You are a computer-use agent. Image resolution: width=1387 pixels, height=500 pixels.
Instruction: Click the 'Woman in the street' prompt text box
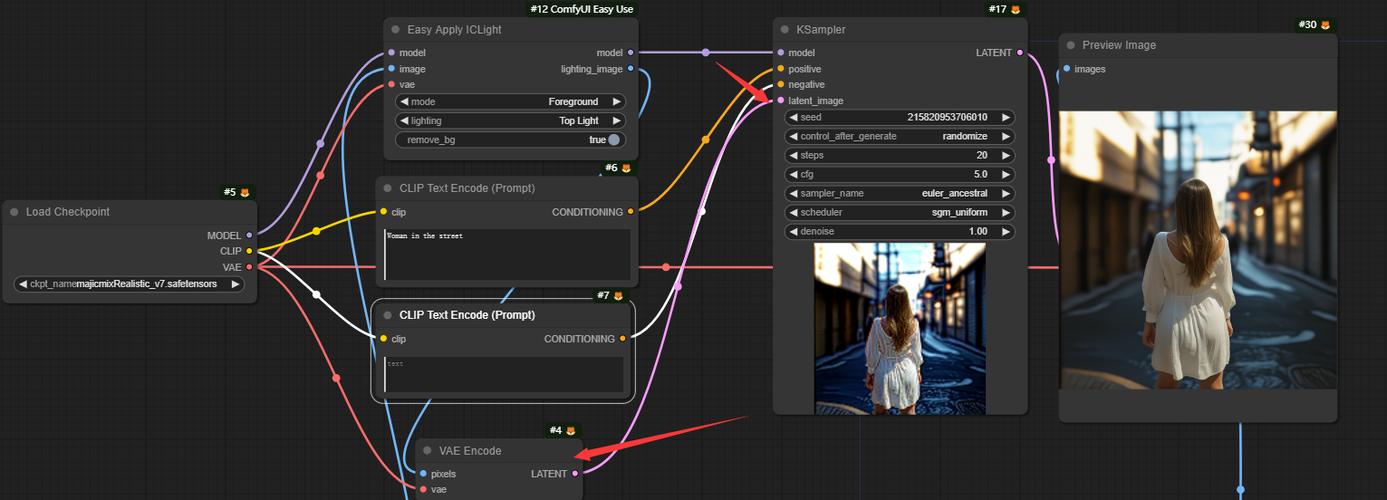tap(507, 254)
